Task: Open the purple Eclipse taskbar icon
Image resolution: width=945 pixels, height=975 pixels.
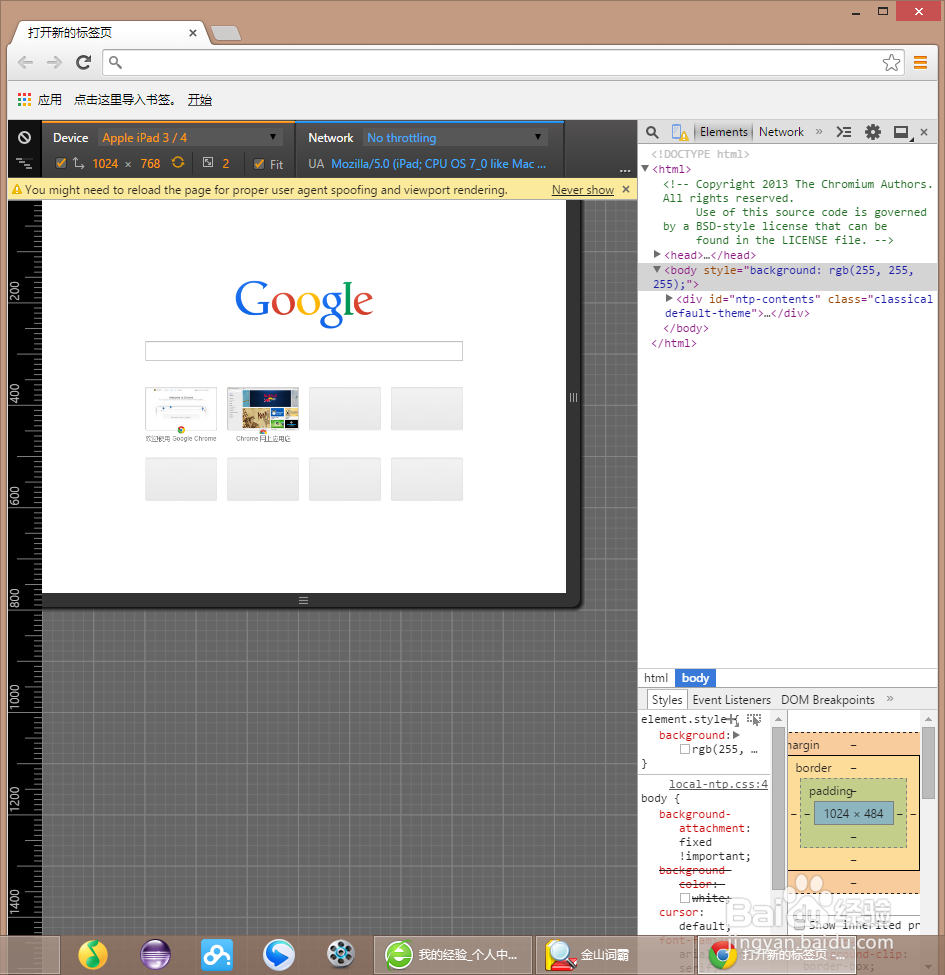Action: tap(155, 955)
